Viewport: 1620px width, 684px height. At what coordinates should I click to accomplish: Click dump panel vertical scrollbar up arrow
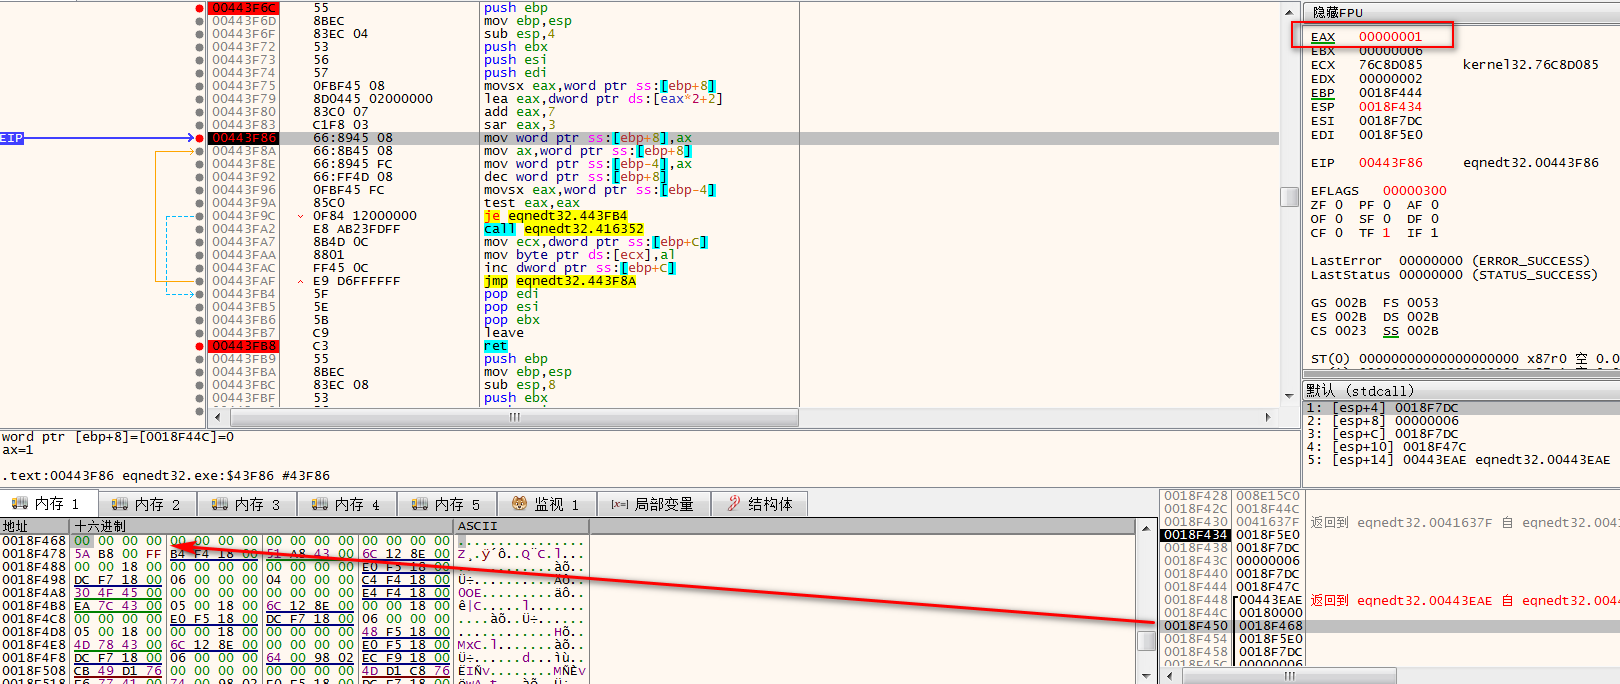[x=1147, y=527]
